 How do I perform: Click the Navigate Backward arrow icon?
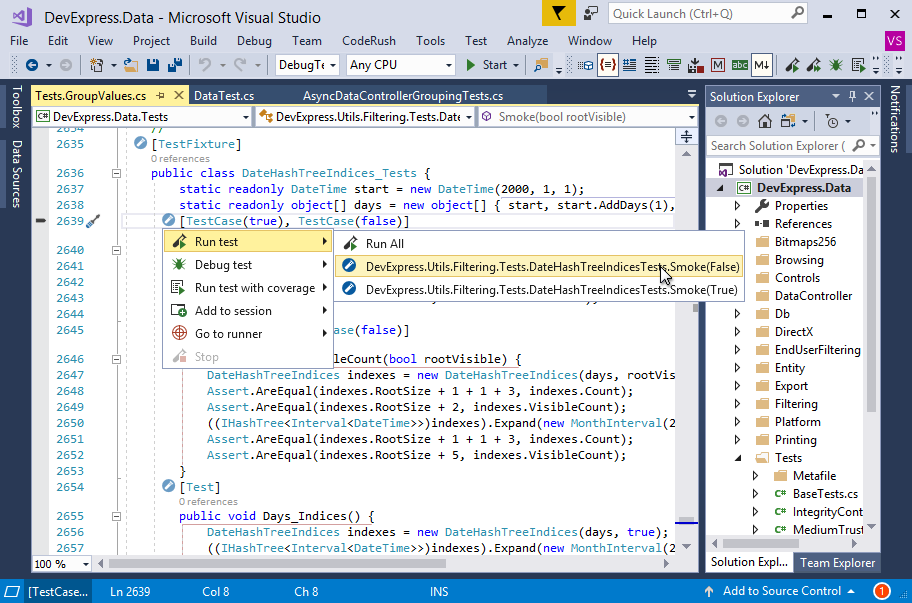[x=33, y=67]
